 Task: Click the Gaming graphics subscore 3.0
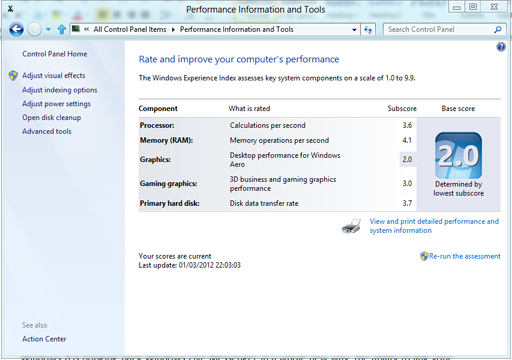point(407,184)
